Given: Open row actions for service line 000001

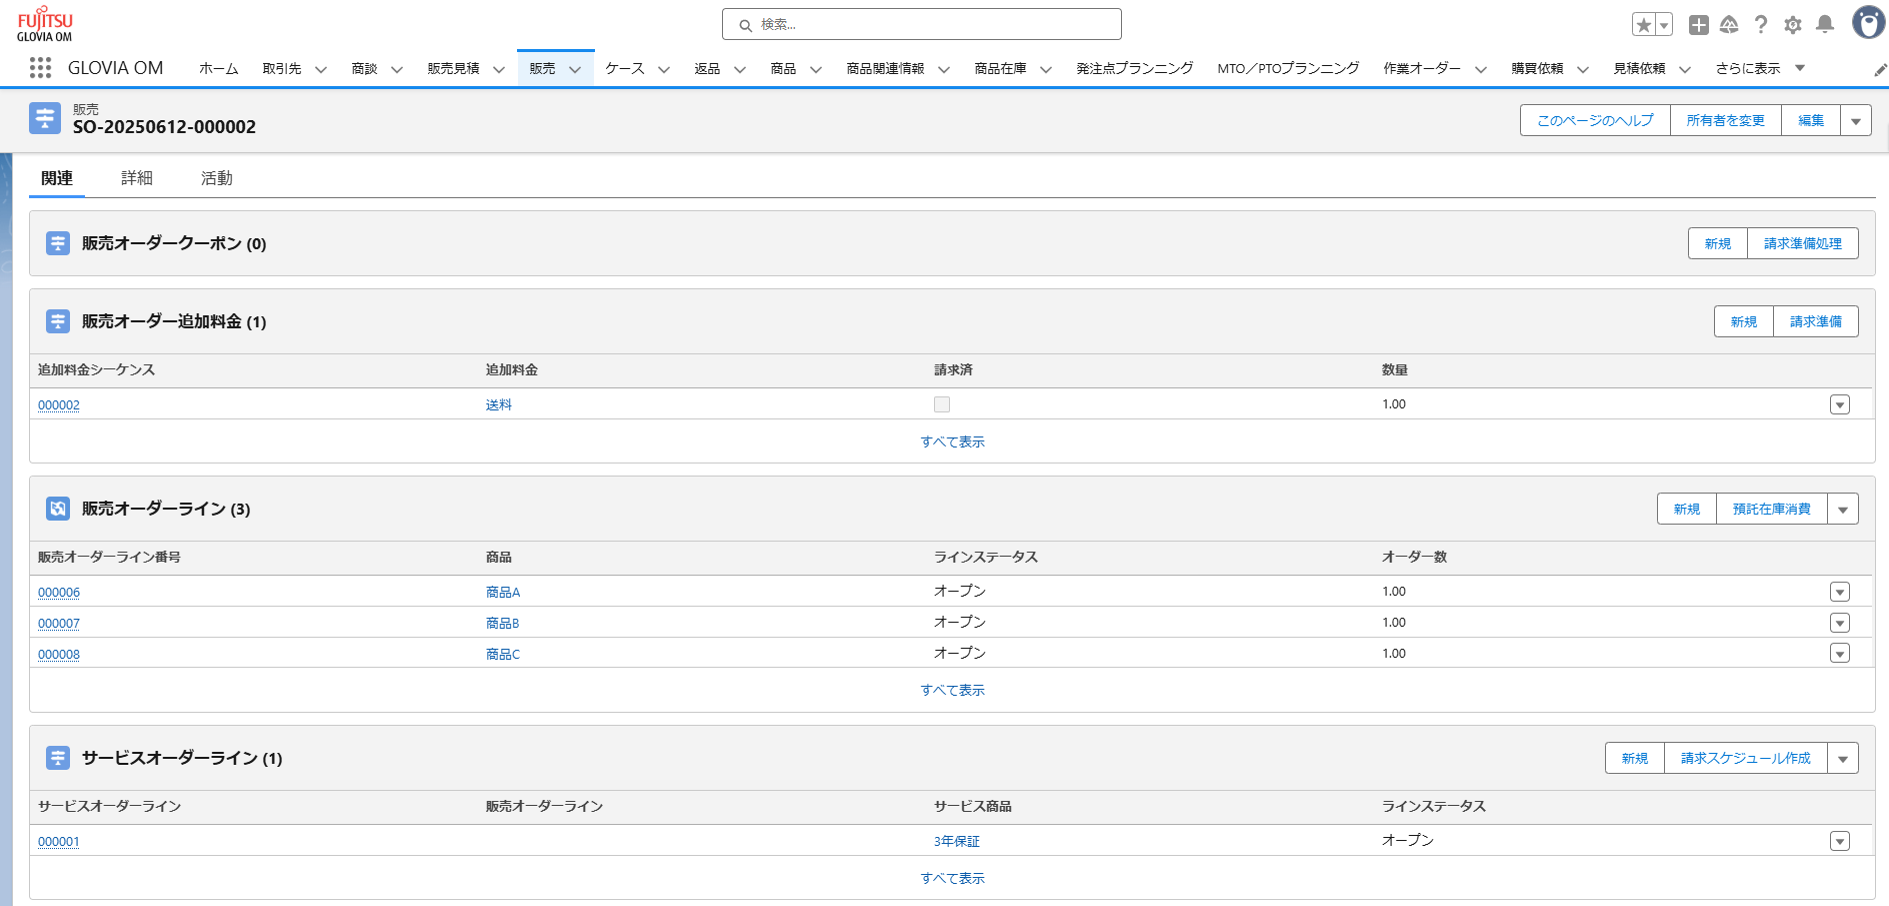Looking at the screenshot, I should [1840, 841].
